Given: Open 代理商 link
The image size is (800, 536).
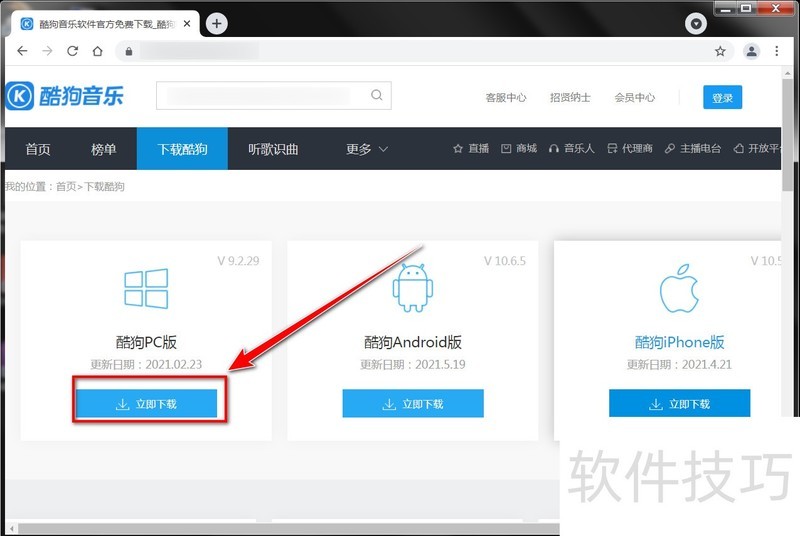Looking at the screenshot, I should coord(630,148).
